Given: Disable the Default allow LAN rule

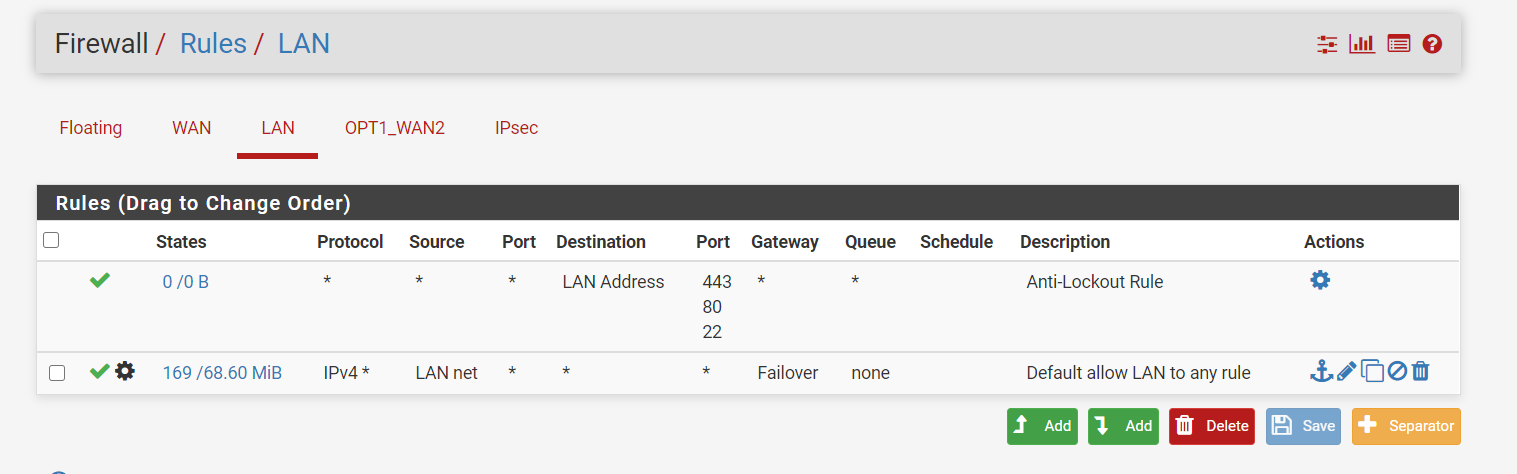Looking at the screenshot, I should point(1397,372).
